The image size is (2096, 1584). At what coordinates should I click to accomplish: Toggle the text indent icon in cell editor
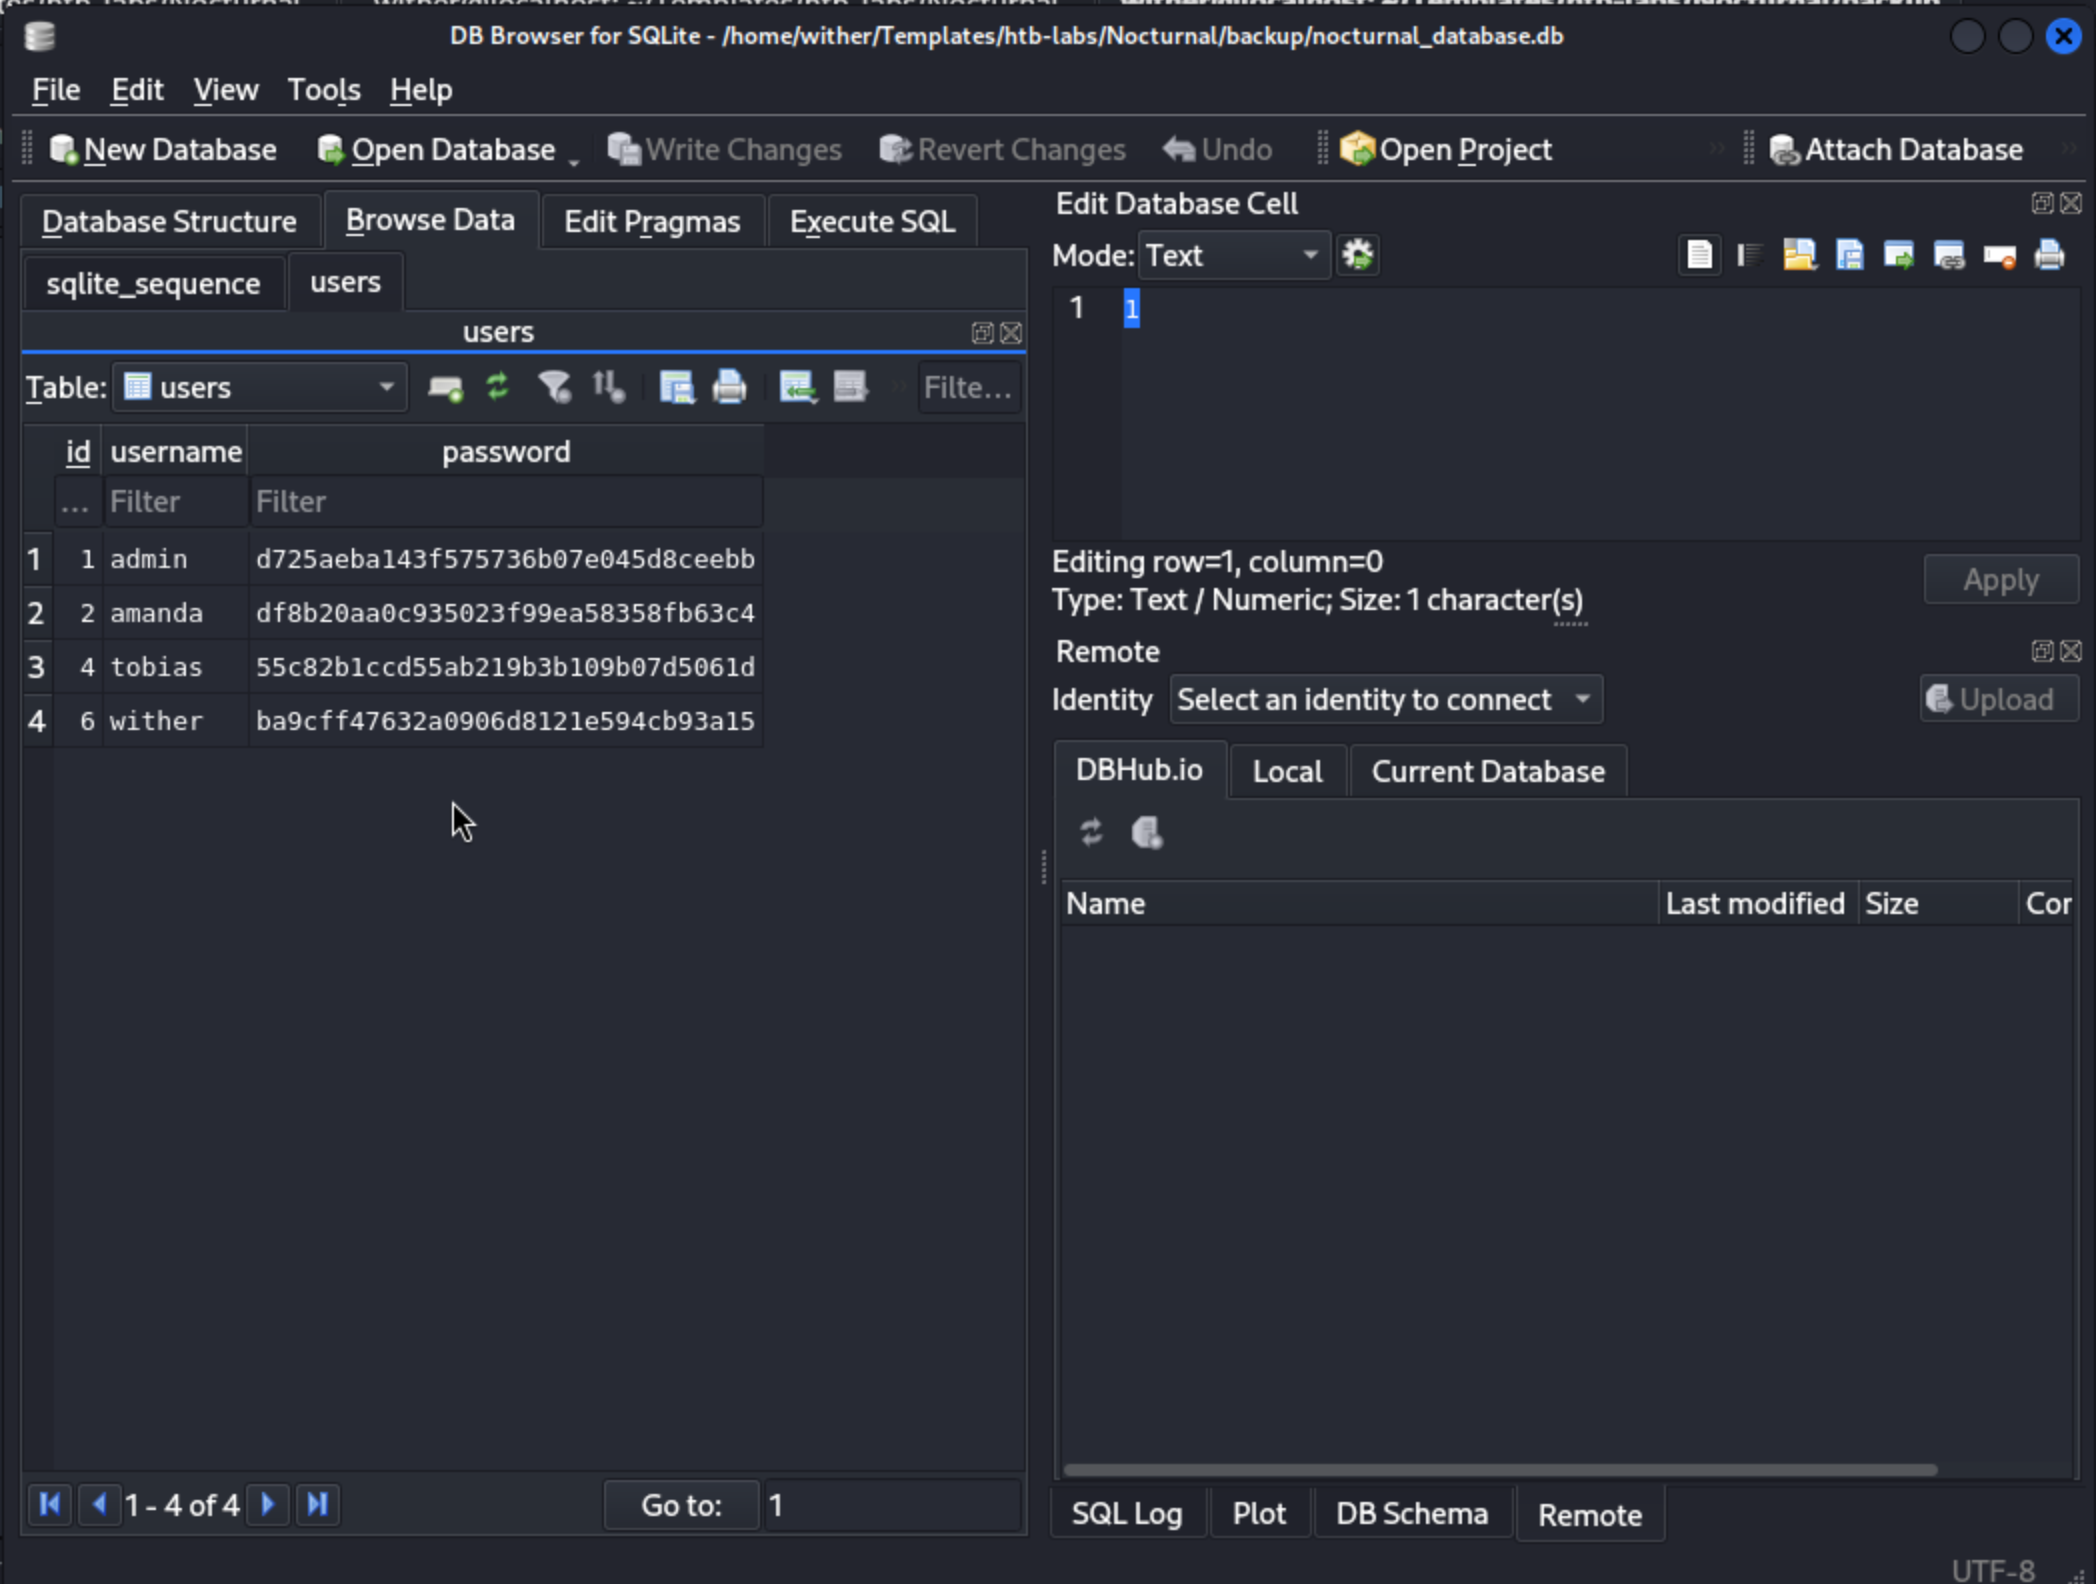tap(1749, 256)
